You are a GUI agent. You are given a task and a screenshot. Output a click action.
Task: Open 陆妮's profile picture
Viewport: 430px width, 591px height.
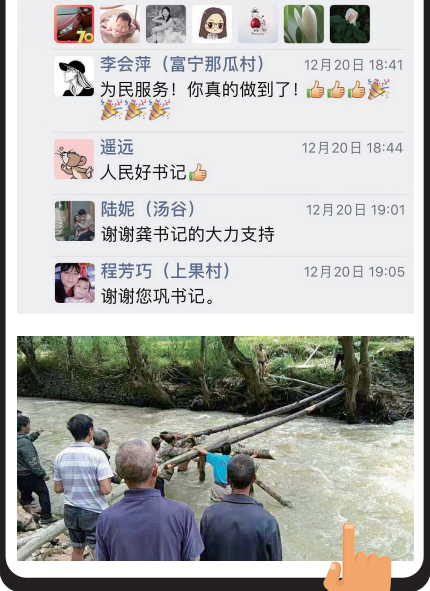click(75, 221)
